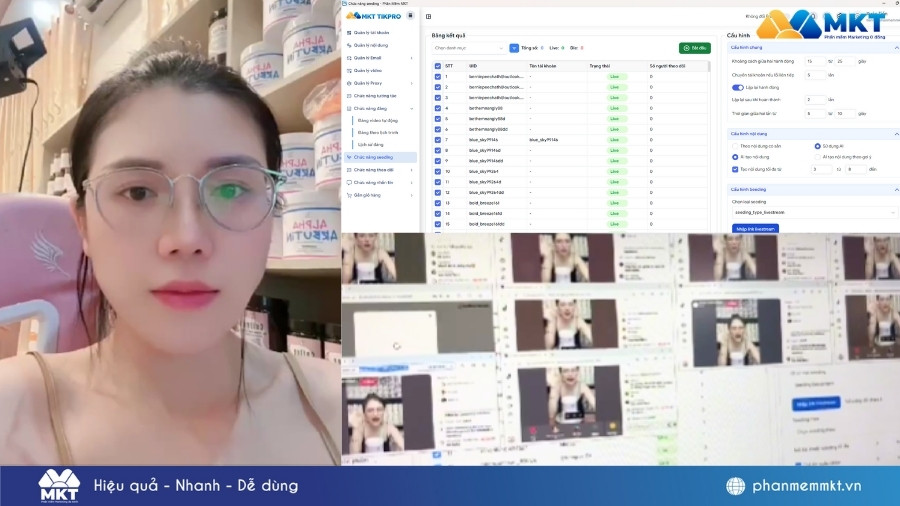Image resolution: width=900 pixels, height=506 pixels.
Task: Select the Sử dụng AI radio option
Action: pos(817,146)
